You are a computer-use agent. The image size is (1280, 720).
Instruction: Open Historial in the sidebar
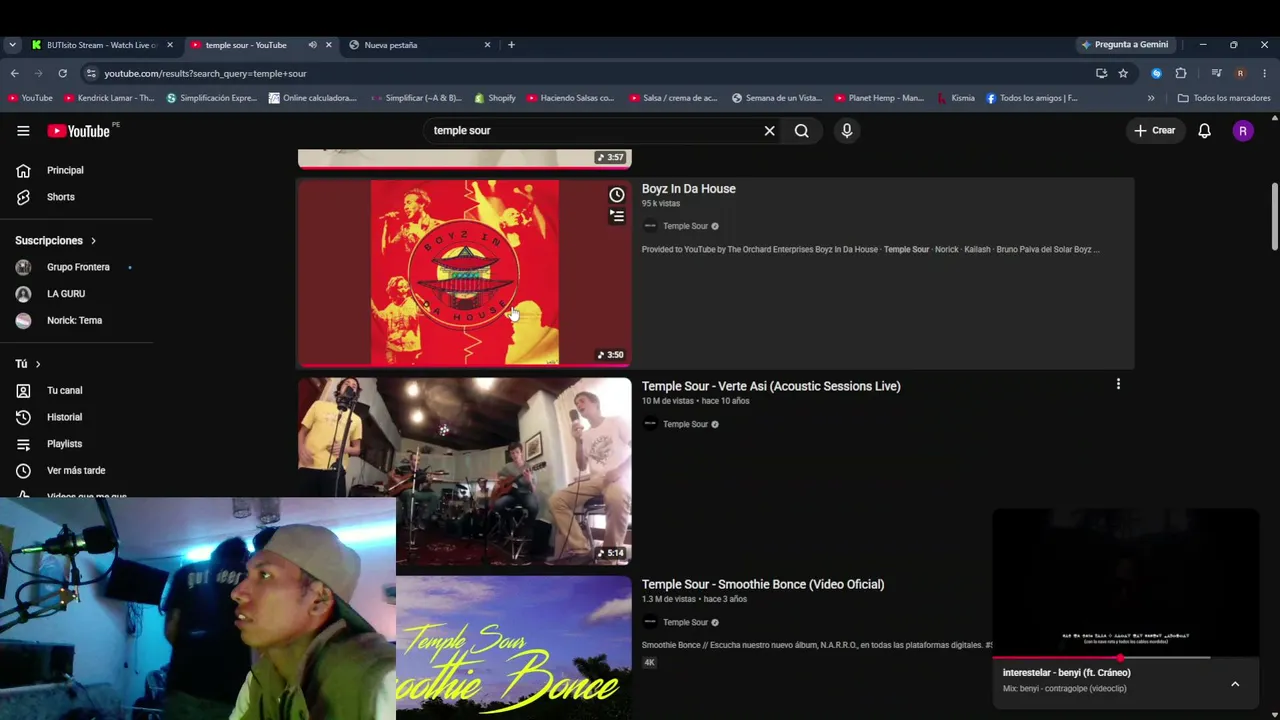(64, 417)
